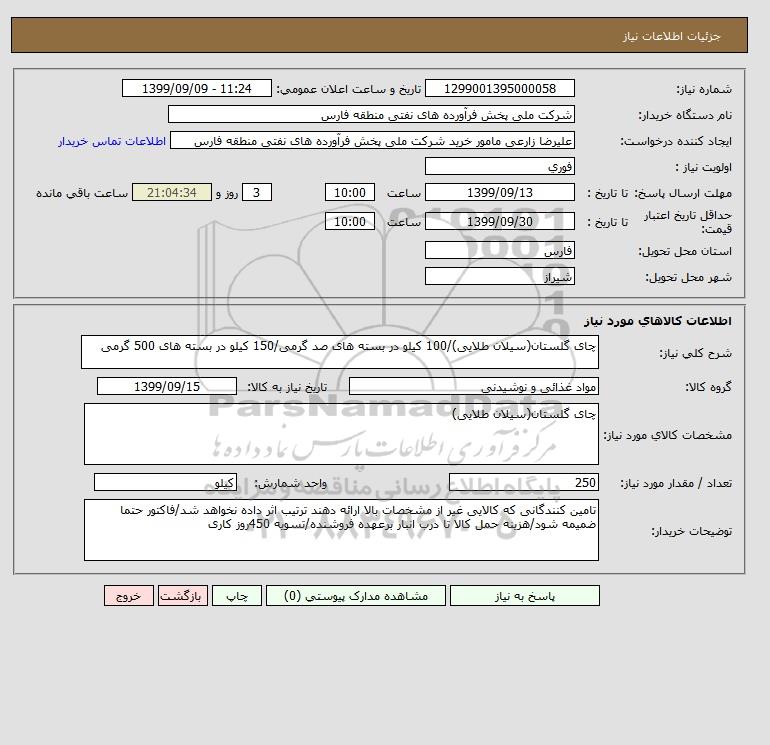Viewport: 770px width, 745px height.
Task: Open 'مشاهده مدارک پیوستی (0)' button
Action: 356,596
